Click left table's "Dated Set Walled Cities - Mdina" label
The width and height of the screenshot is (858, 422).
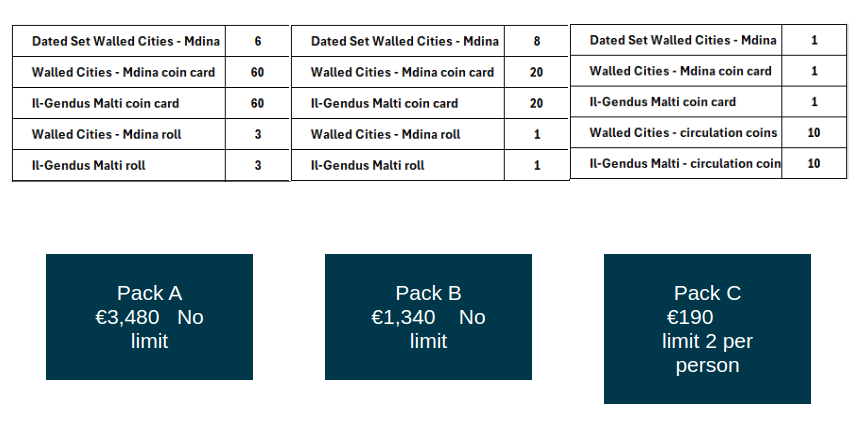pyautogui.click(x=119, y=42)
